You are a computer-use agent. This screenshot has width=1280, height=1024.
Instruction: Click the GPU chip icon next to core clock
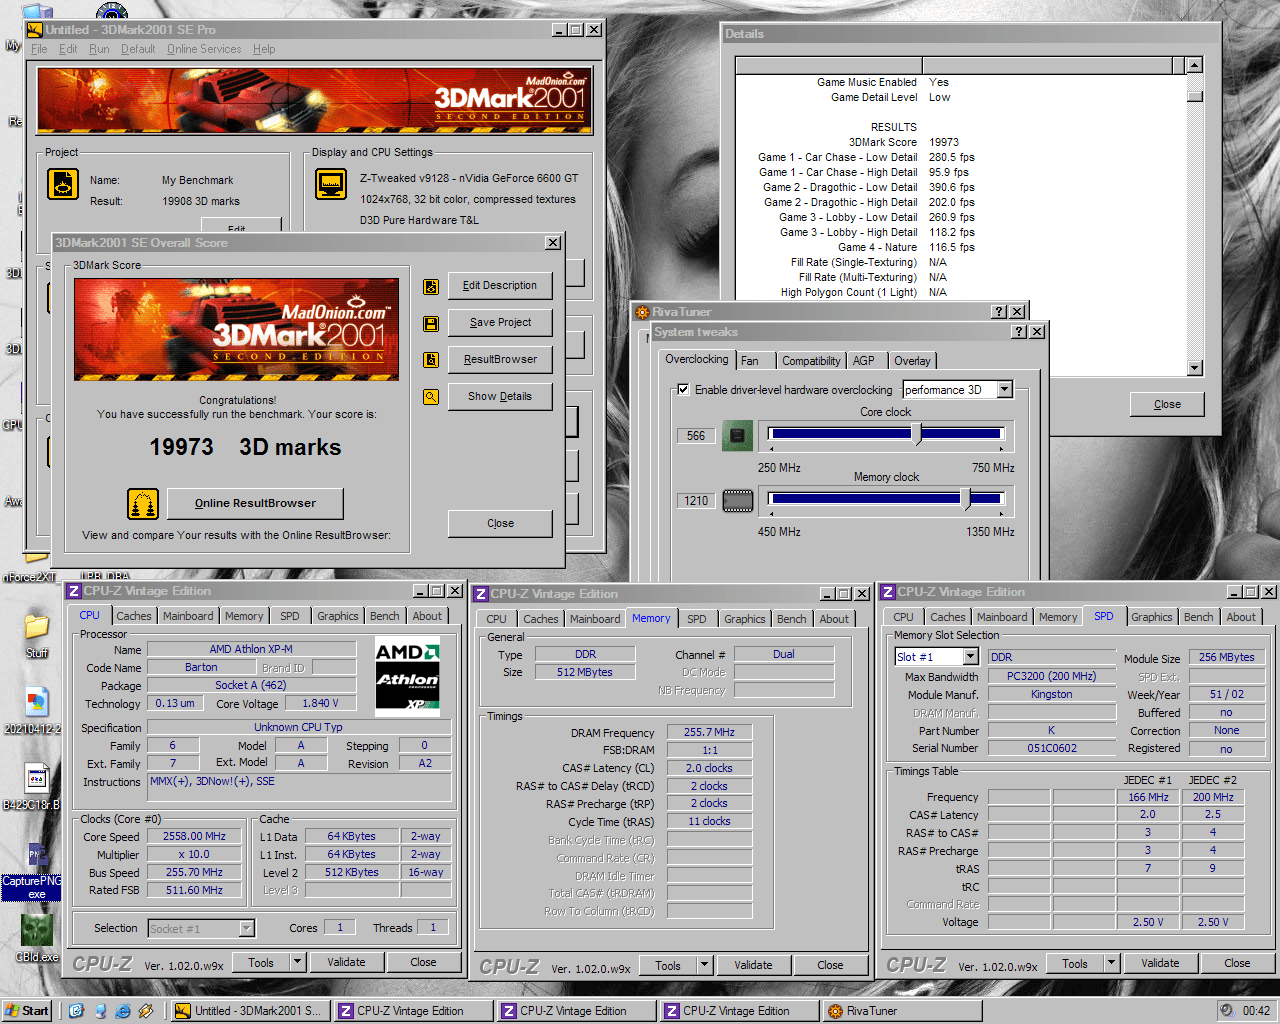click(x=737, y=436)
